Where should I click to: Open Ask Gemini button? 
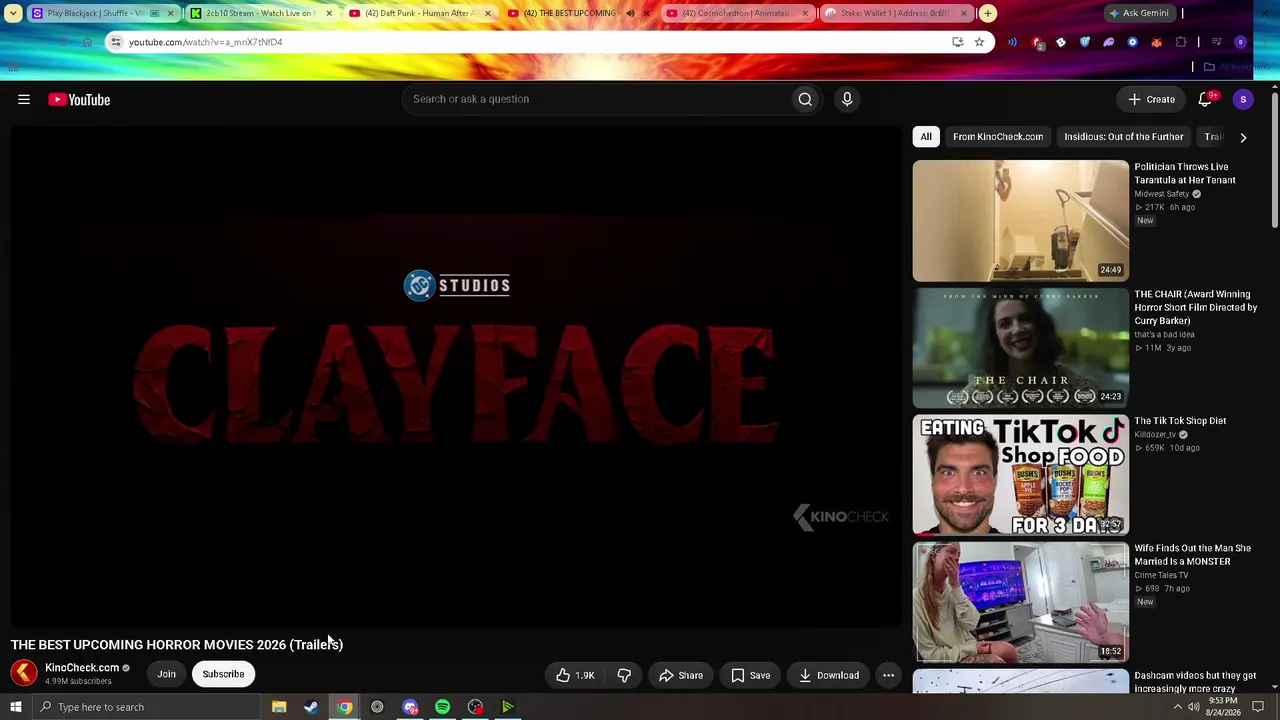(1139, 13)
